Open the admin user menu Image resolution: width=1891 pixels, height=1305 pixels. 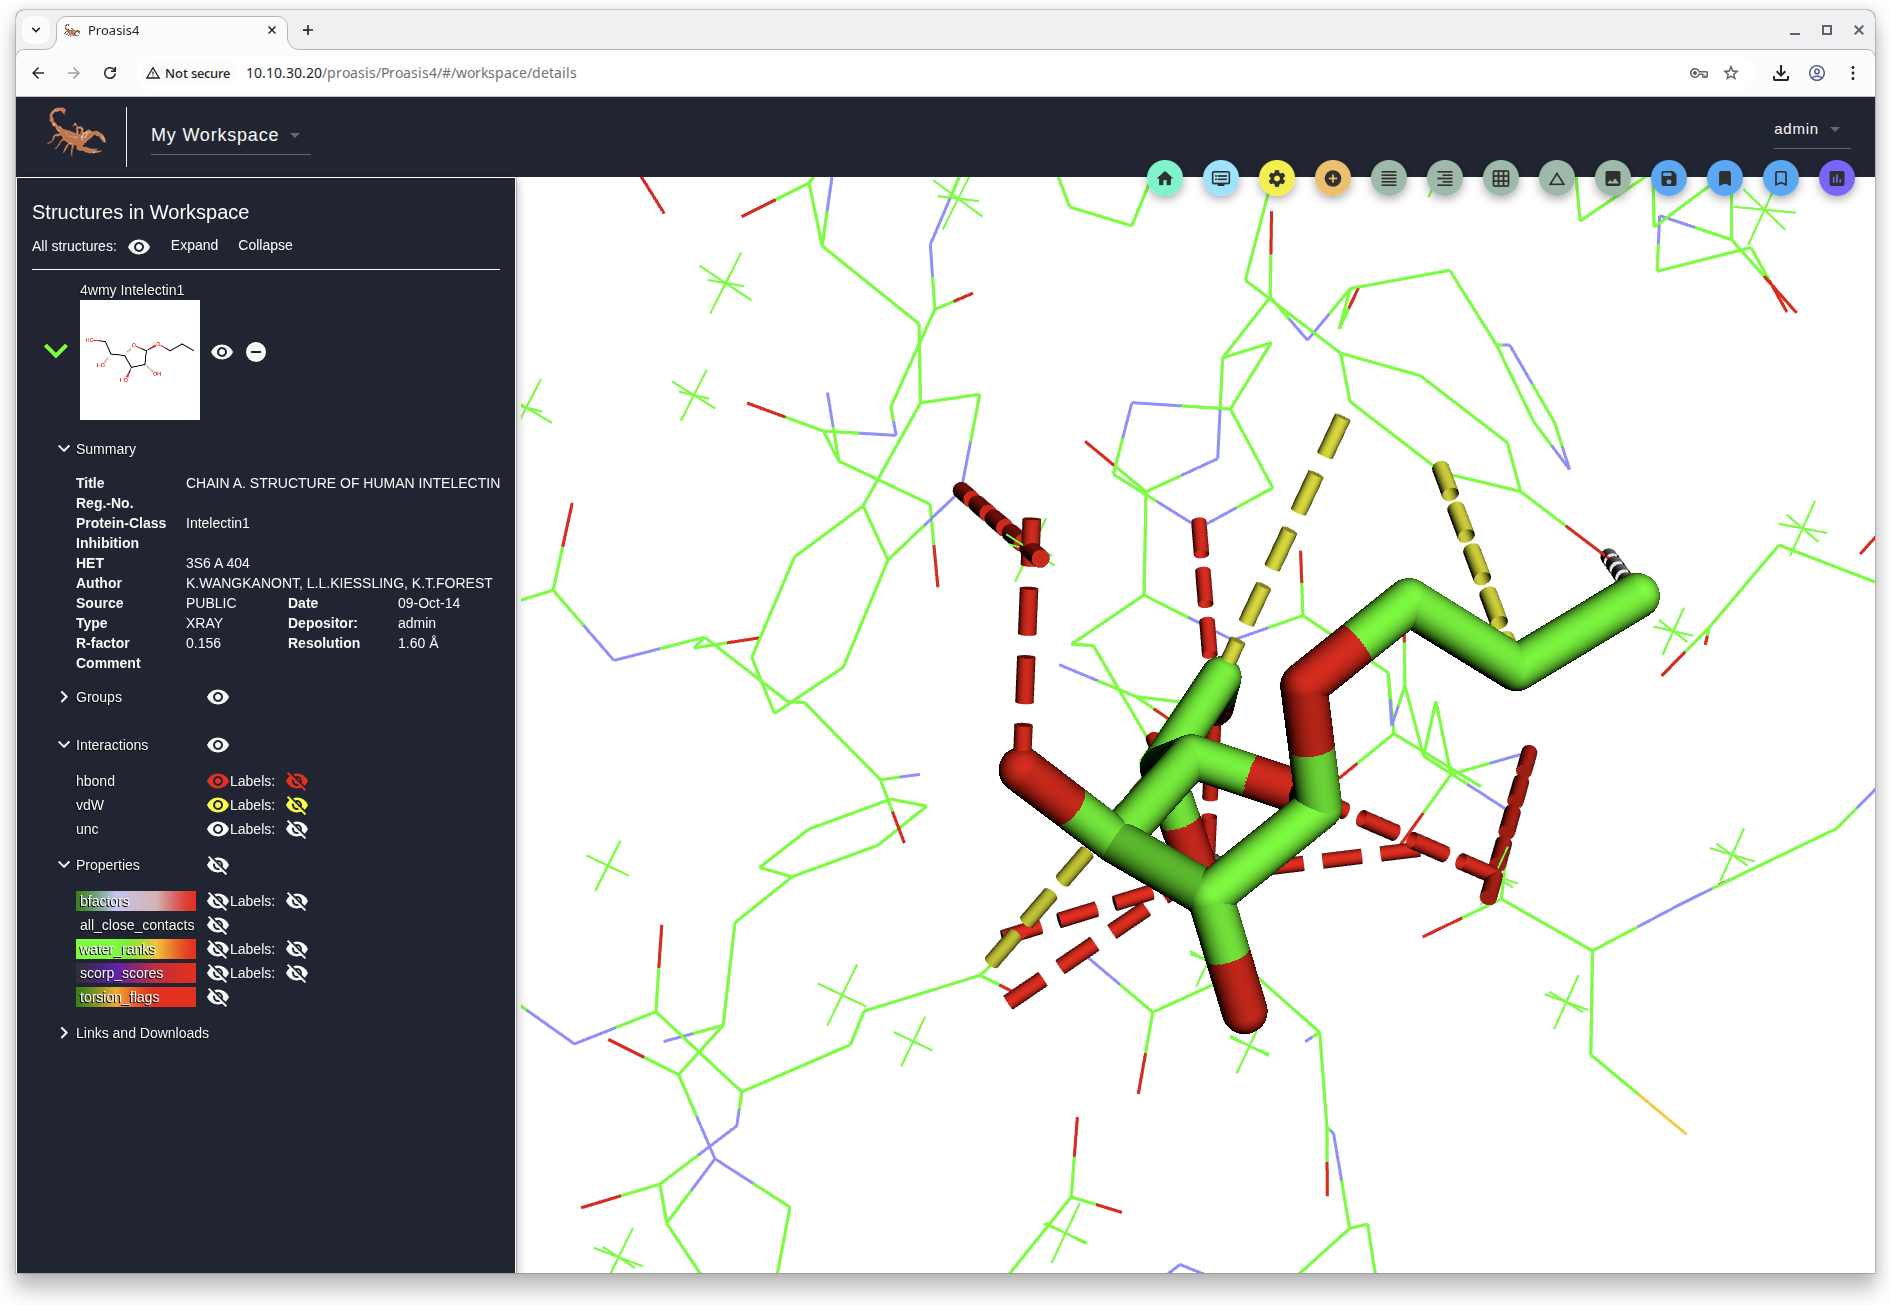(x=1806, y=129)
